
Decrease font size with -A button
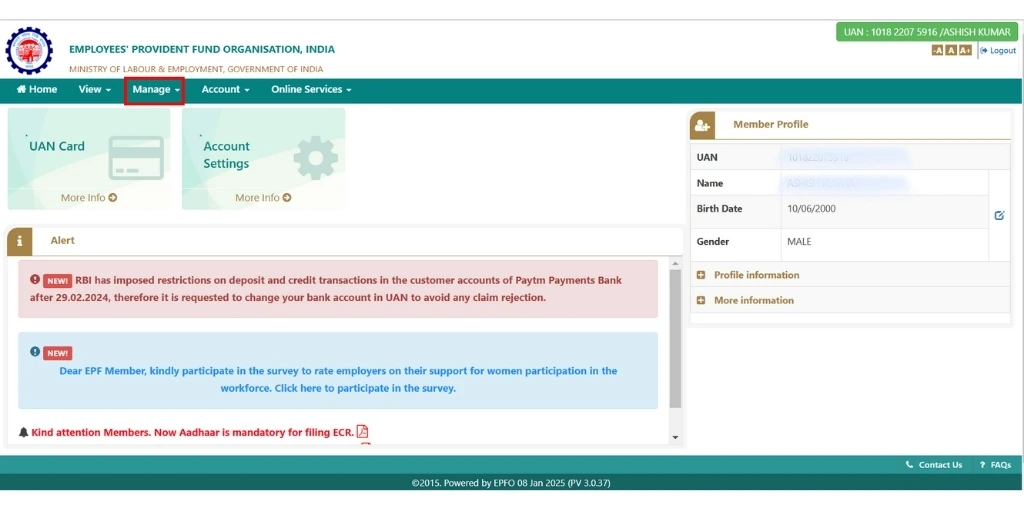coord(938,50)
